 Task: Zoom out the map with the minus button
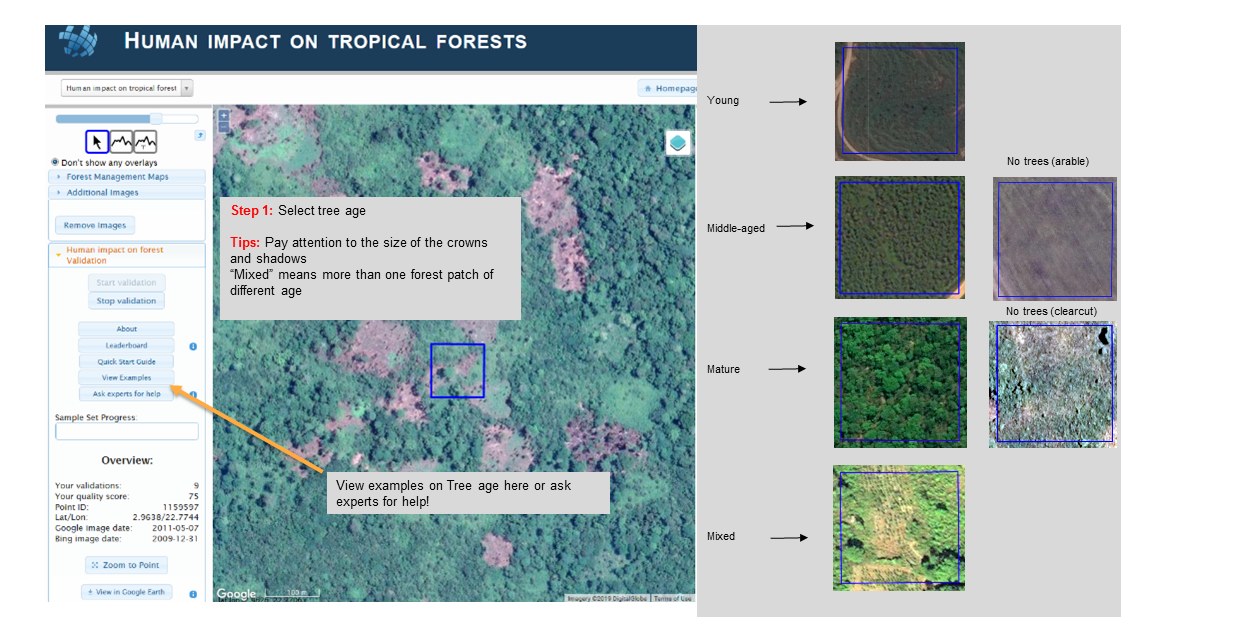[224, 127]
